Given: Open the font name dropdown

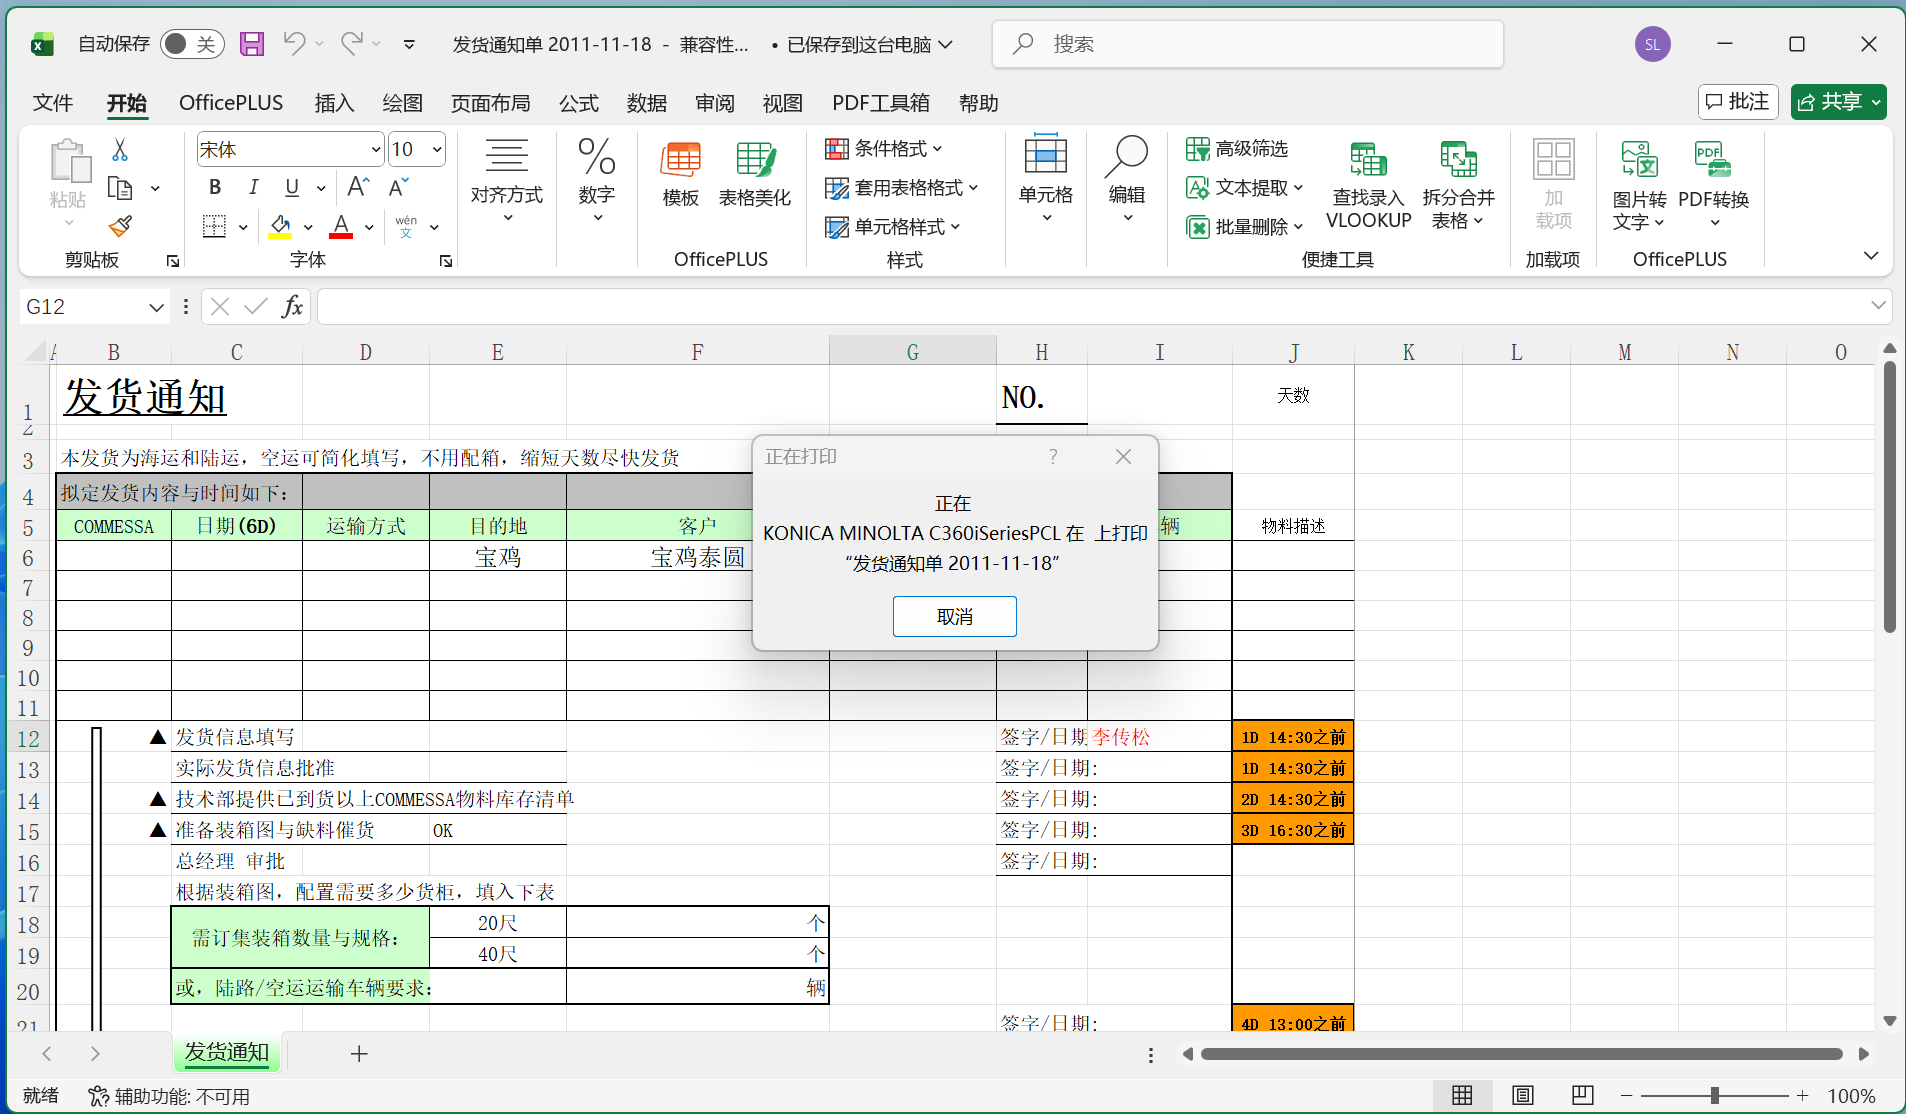Looking at the screenshot, I should (375, 150).
